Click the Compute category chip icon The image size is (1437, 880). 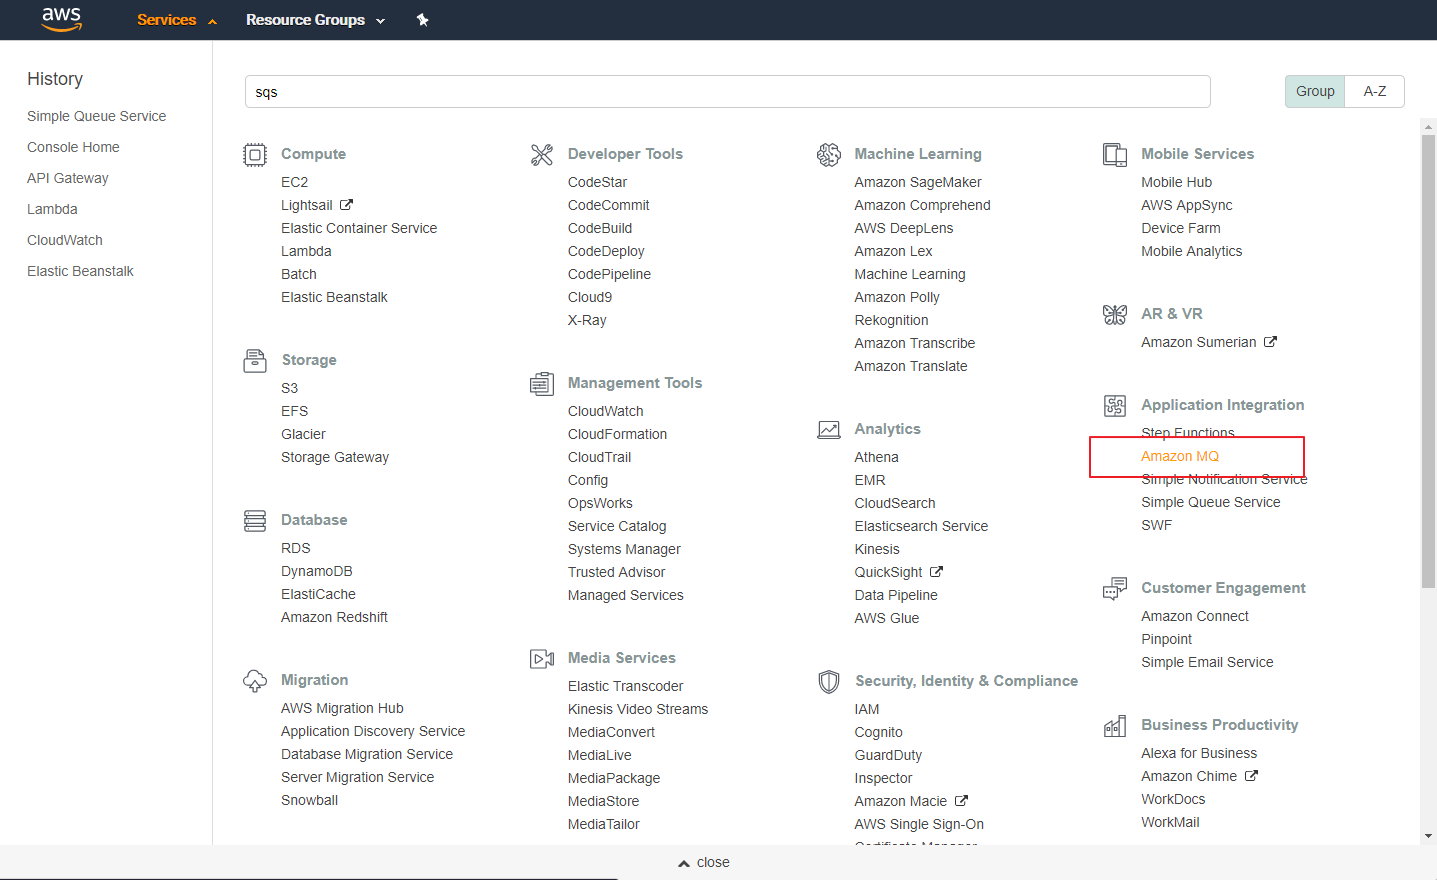(x=255, y=155)
